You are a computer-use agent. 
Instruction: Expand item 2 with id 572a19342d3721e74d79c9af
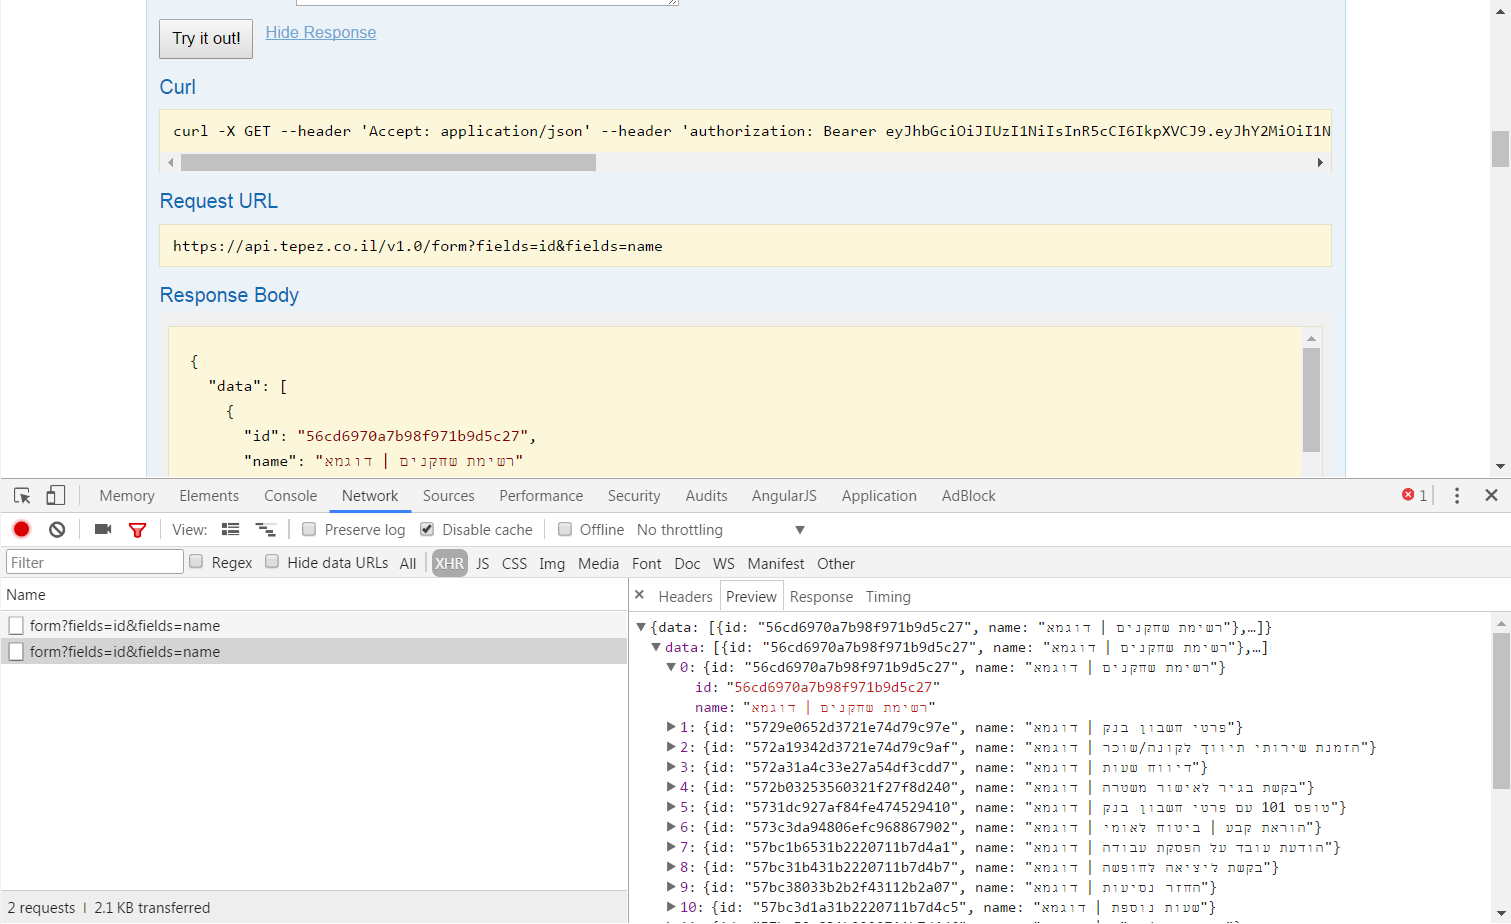coord(671,747)
